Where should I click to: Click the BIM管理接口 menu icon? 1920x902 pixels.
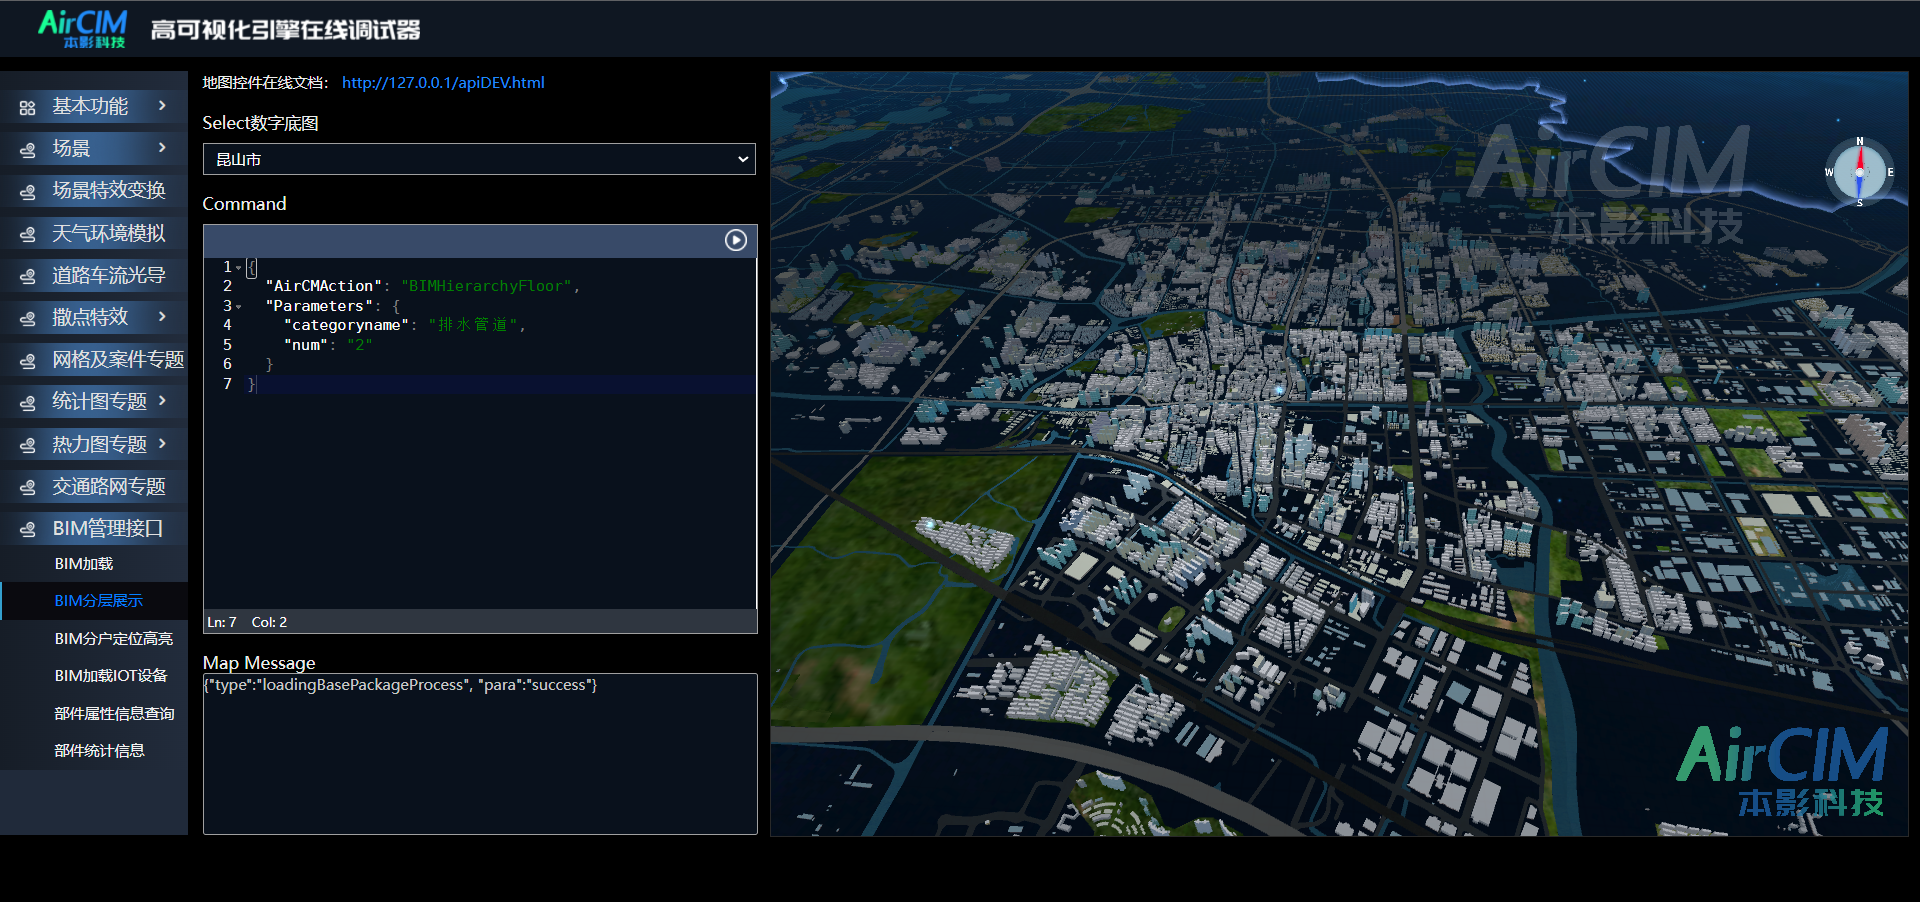point(28,529)
